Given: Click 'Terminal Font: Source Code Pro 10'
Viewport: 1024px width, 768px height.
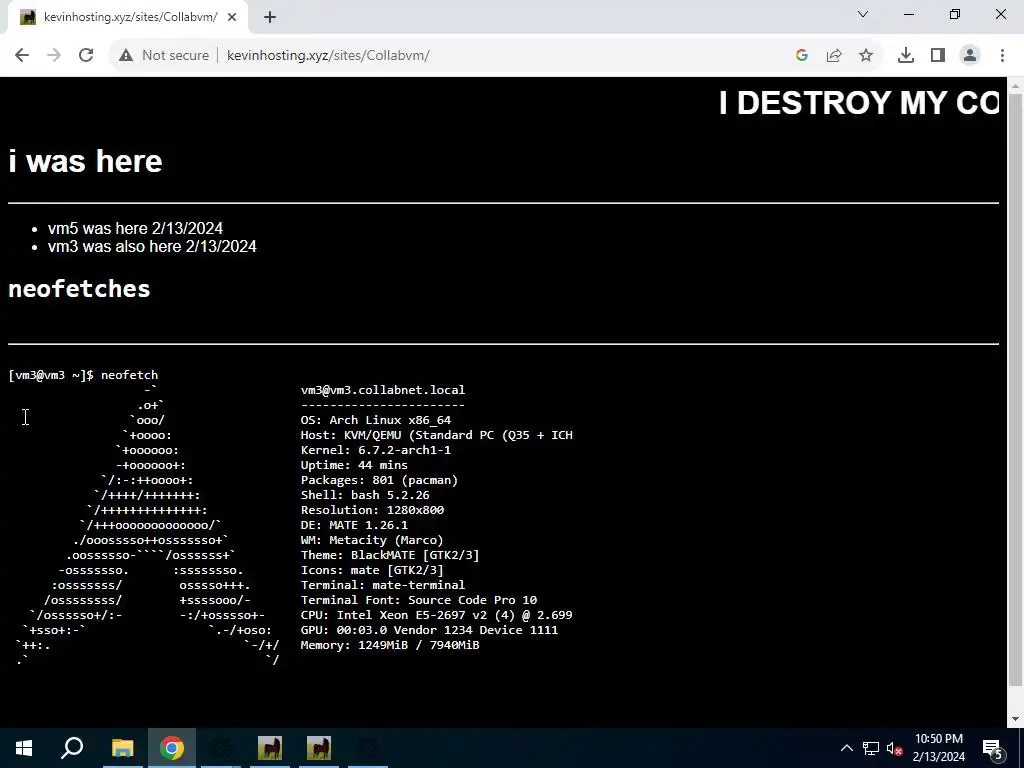Looking at the screenshot, I should pyautogui.click(x=419, y=600).
